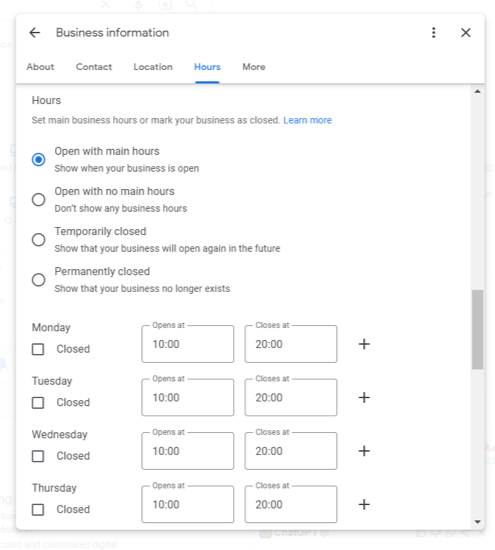
Task: Close the Business information dialog
Action: pyautogui.click(x=466, y=33)
